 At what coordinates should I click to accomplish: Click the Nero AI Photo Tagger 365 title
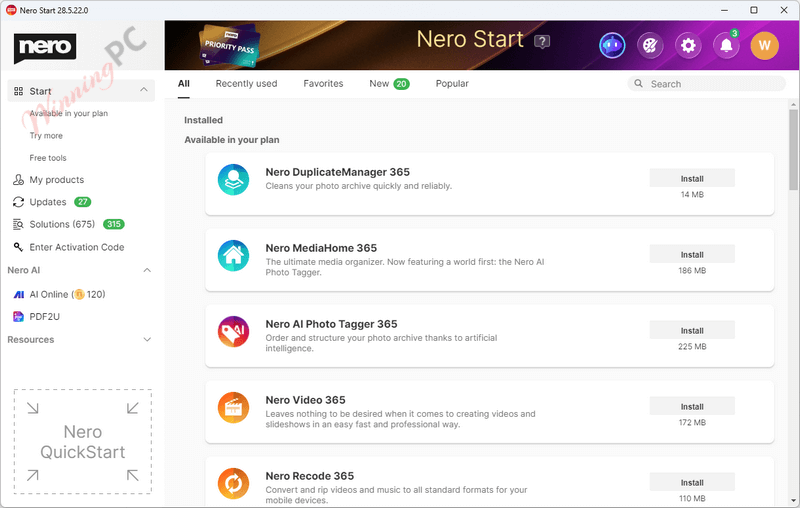(x=331, y=324)
